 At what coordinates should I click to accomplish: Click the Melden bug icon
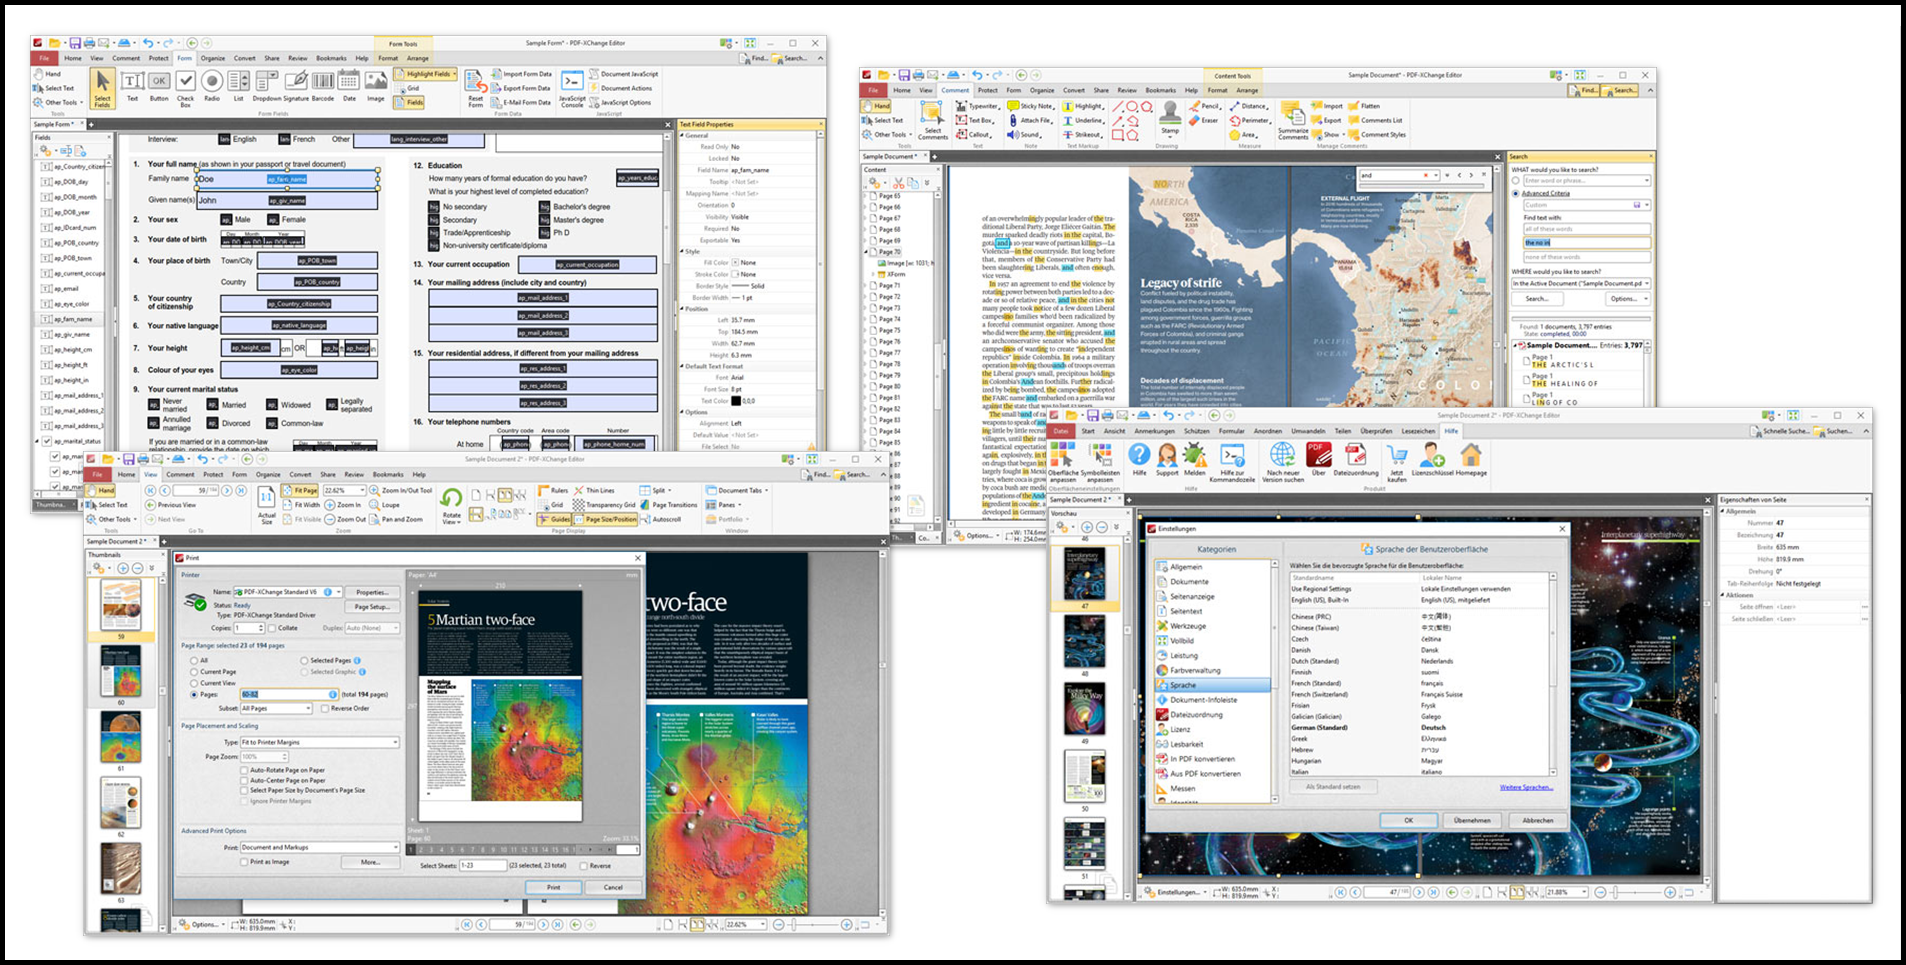(1195, 459)
